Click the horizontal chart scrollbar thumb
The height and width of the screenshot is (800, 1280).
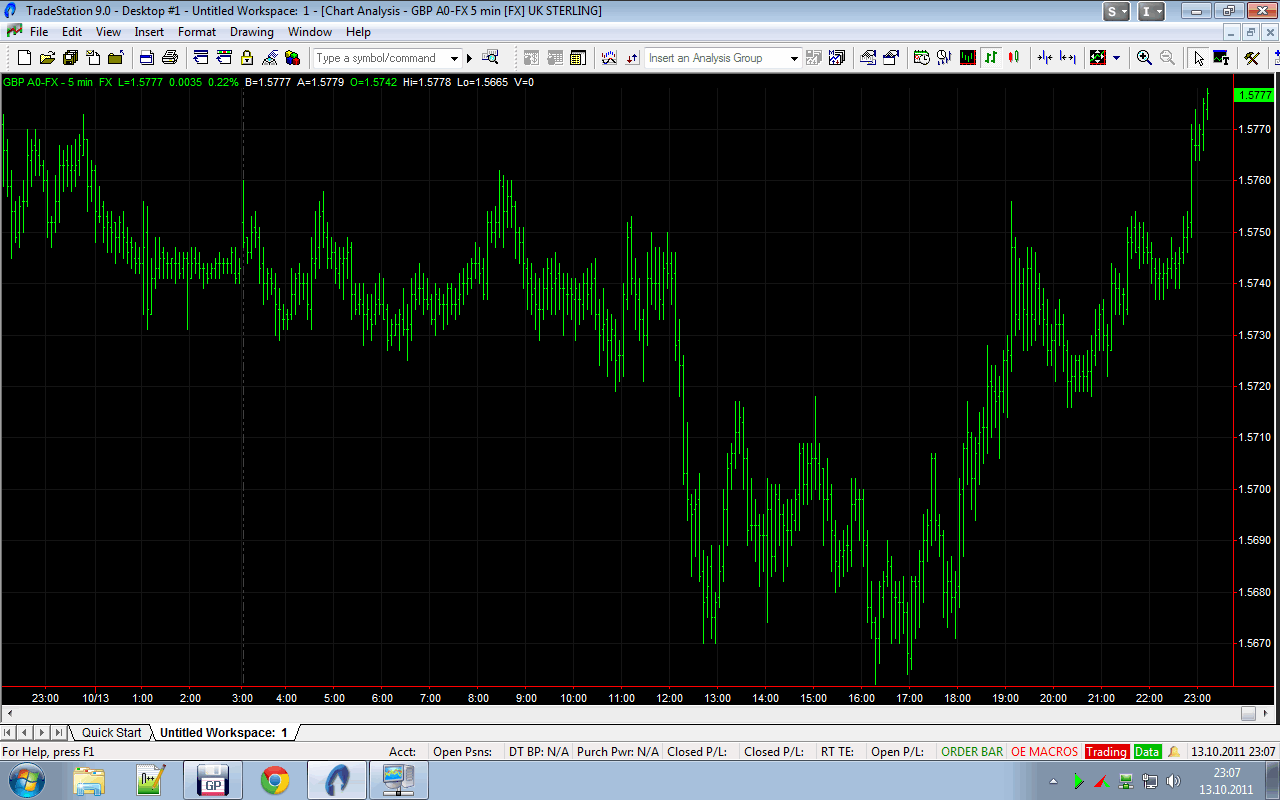[1248, 714]
